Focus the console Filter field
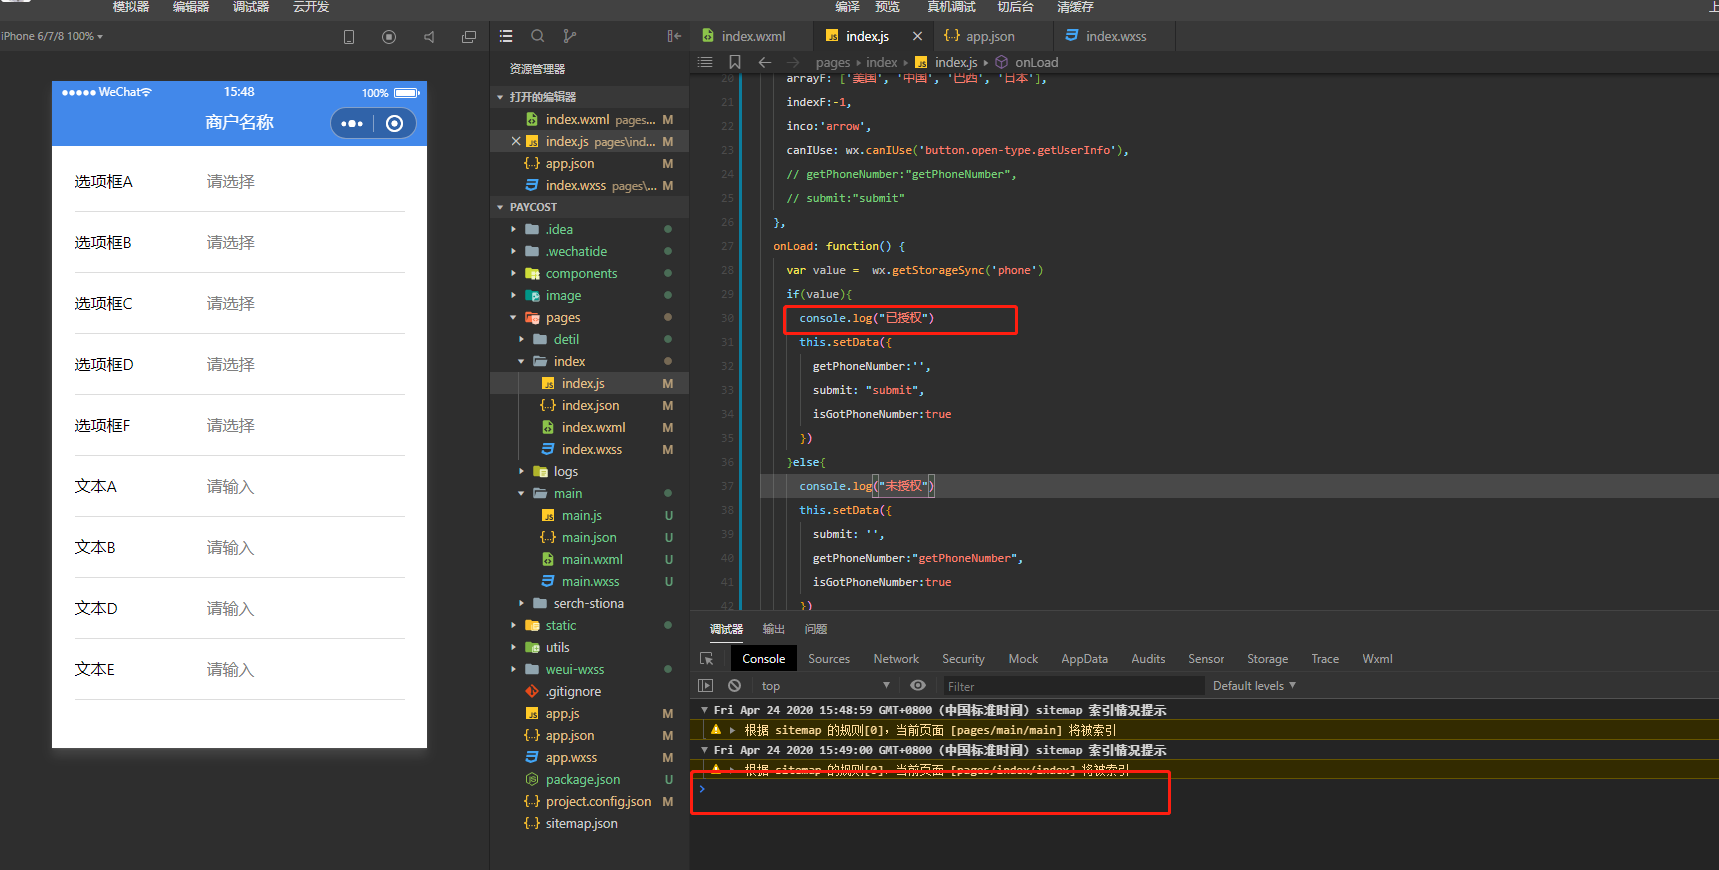The height and width of the screenshot is (870, 1719). 1073,686
